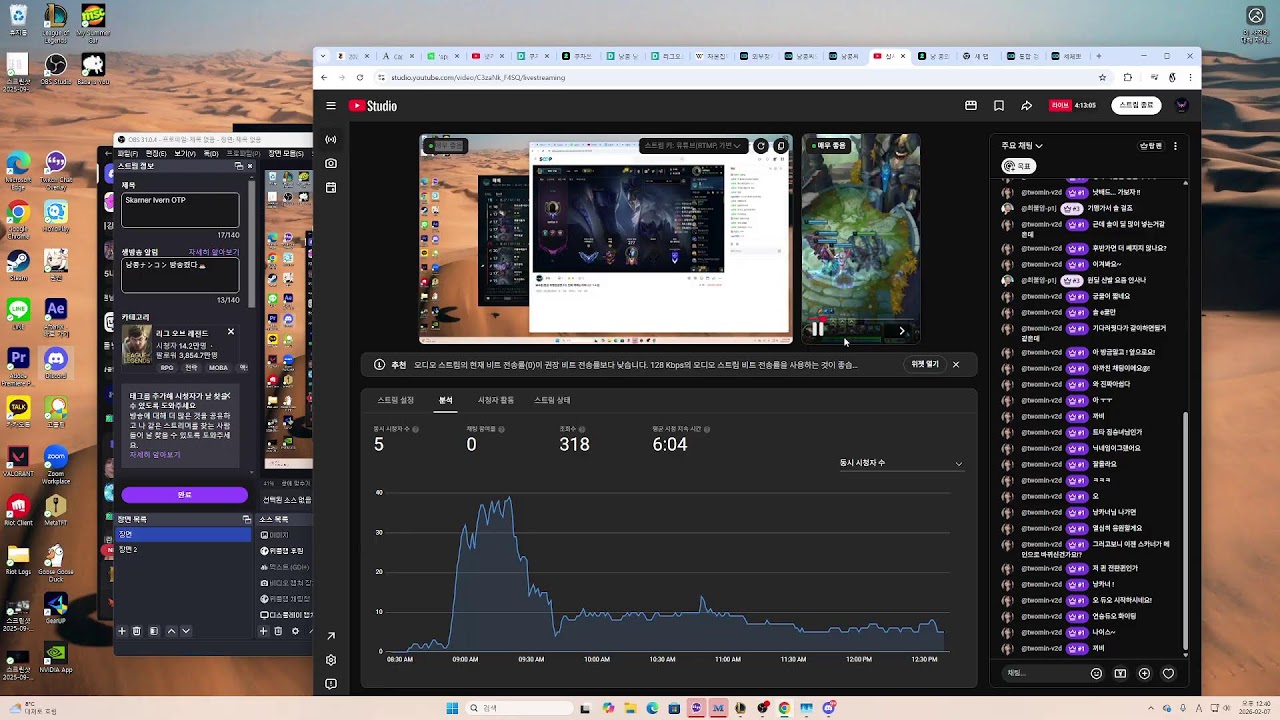
Task: Click the pop-out arrow icon in sidebar
Action: 331,636
